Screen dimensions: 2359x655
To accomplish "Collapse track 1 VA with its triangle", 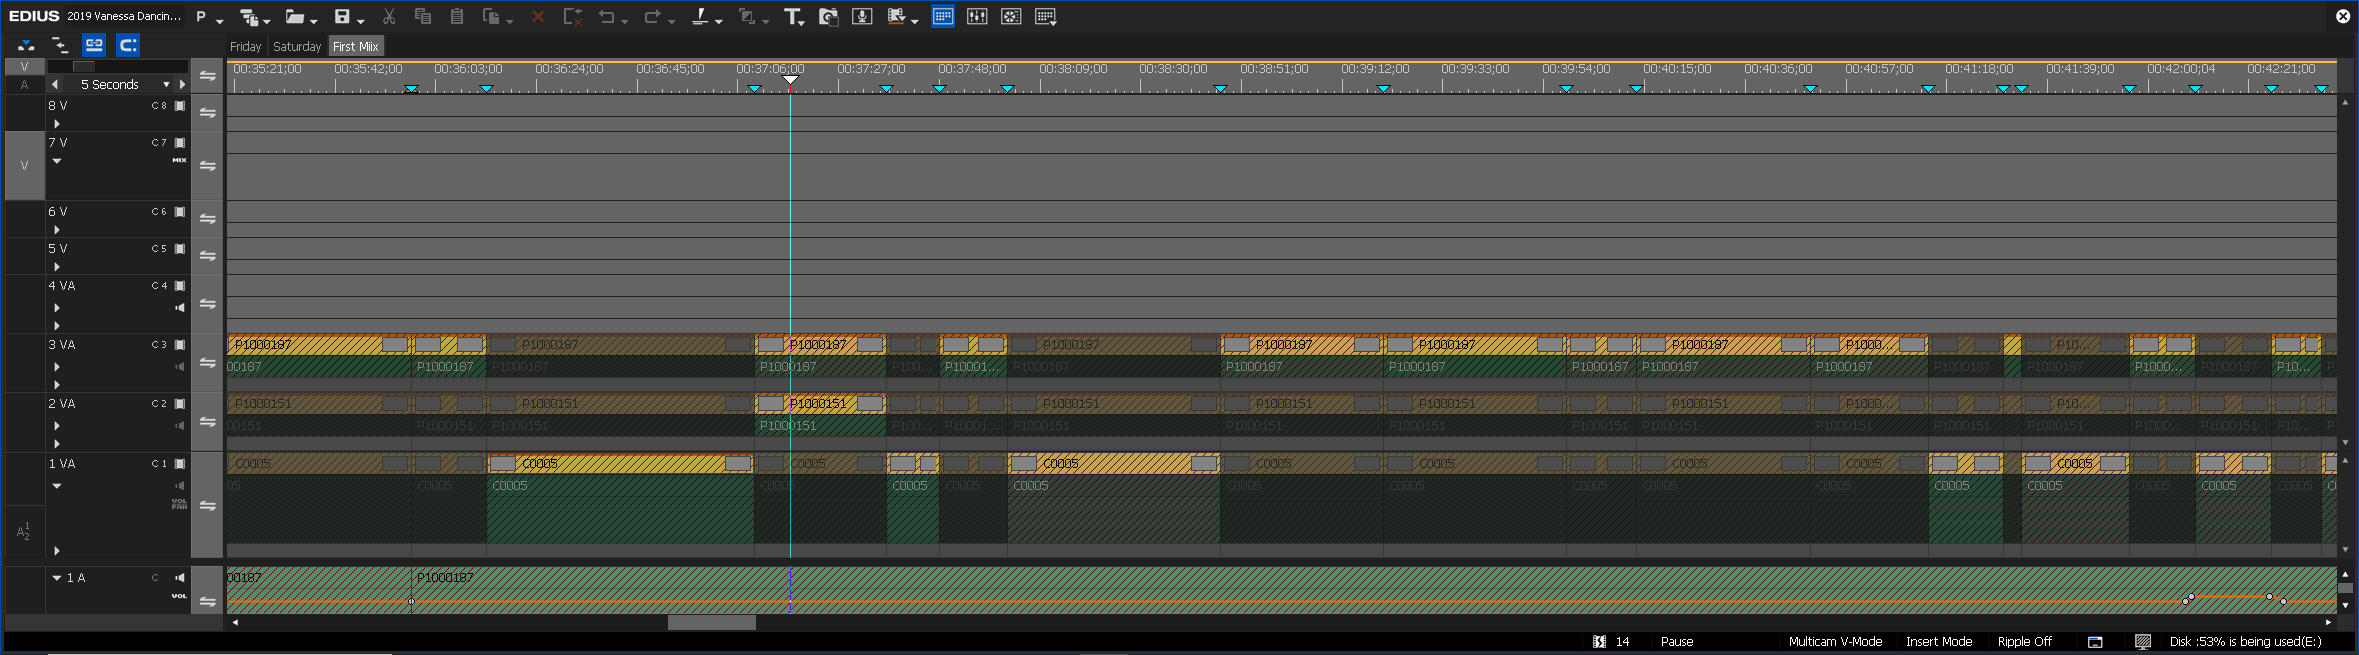I will 57,486.
